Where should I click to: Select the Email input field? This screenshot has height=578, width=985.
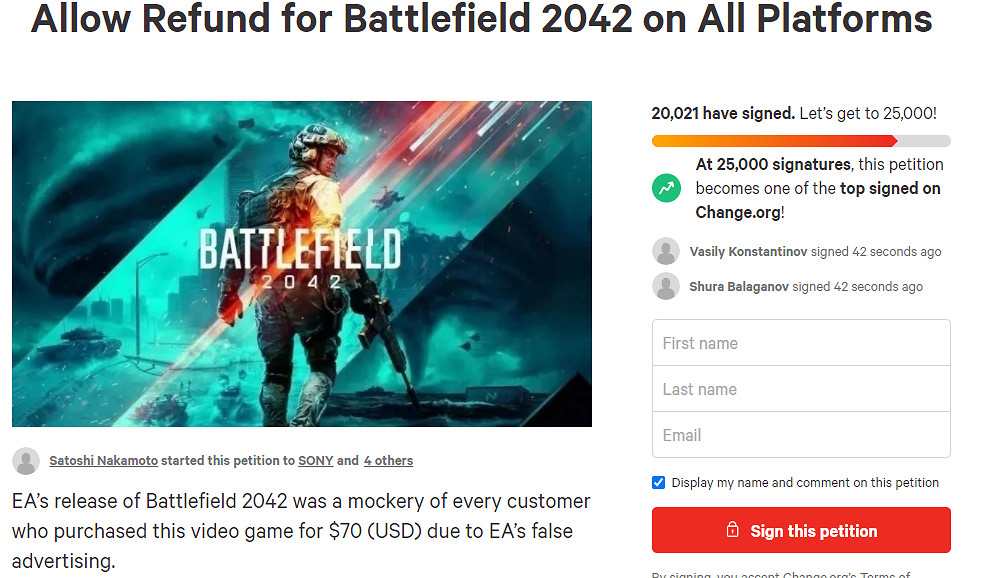pyautogui.click(x=801, y=435)
